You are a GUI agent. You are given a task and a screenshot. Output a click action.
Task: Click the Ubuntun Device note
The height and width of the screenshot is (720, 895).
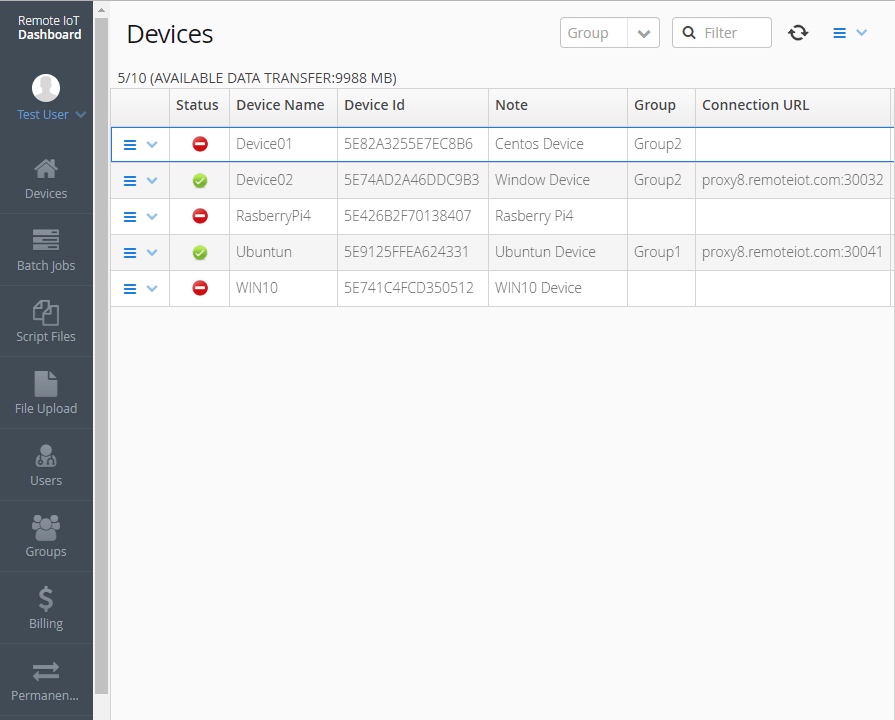pyautogui.click(x=545, y=252)
